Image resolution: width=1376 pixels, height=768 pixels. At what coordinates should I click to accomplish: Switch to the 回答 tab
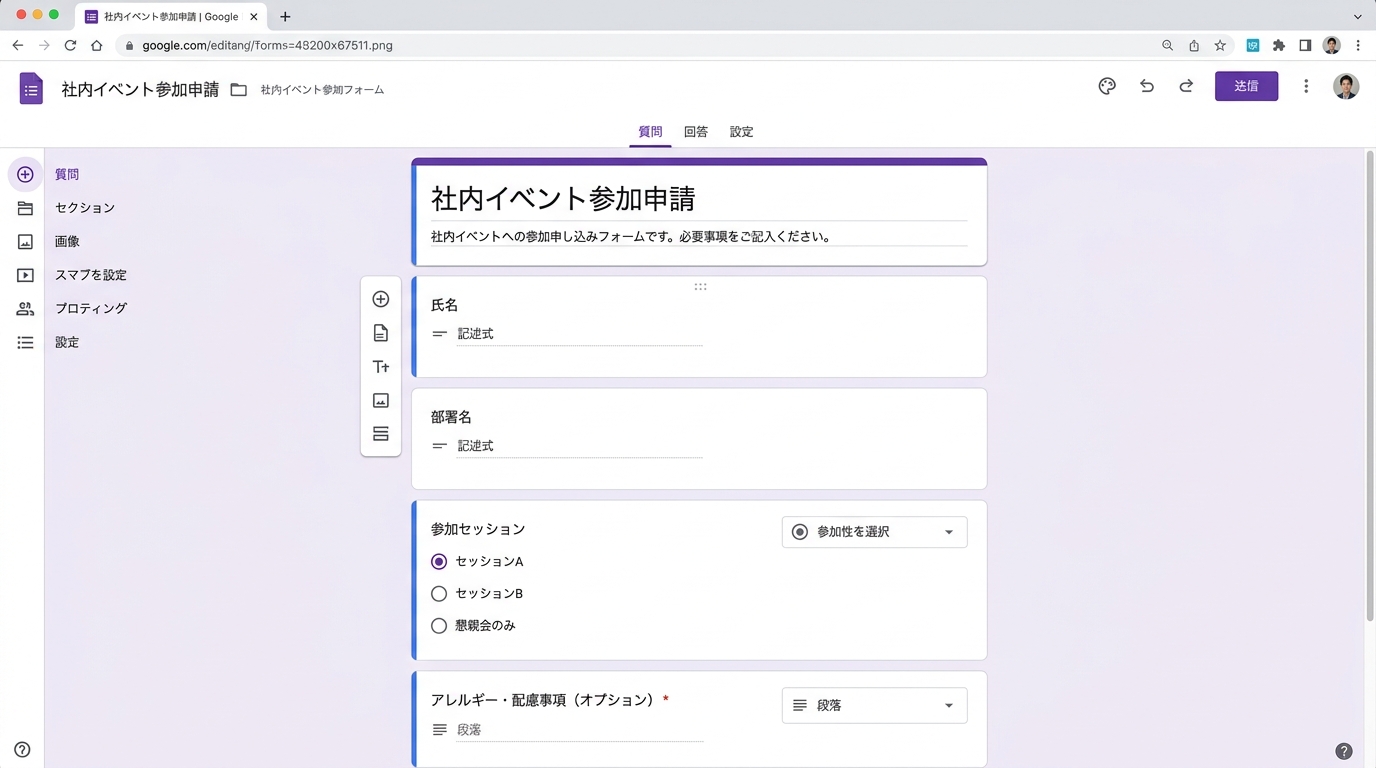click(x=696, y=132)
